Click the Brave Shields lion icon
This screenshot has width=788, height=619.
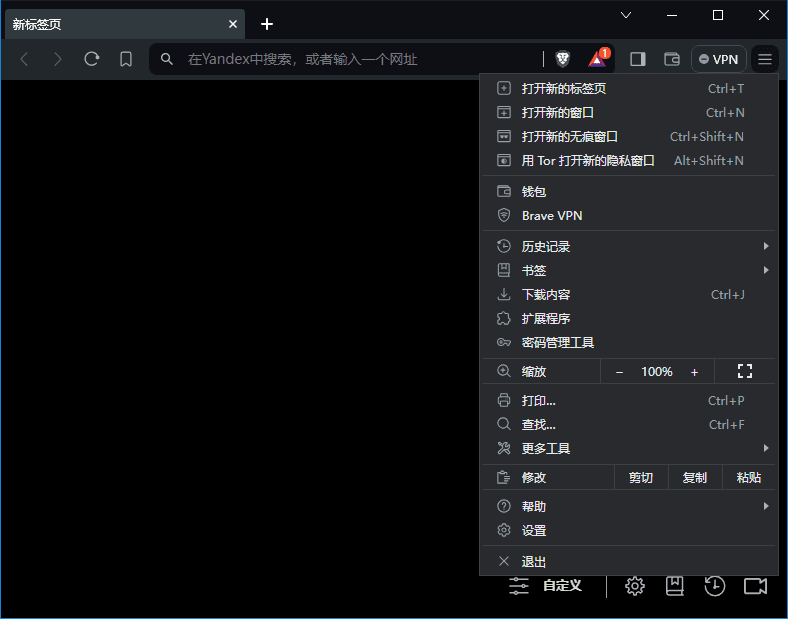pyautogui.click(x=563, y=59)
